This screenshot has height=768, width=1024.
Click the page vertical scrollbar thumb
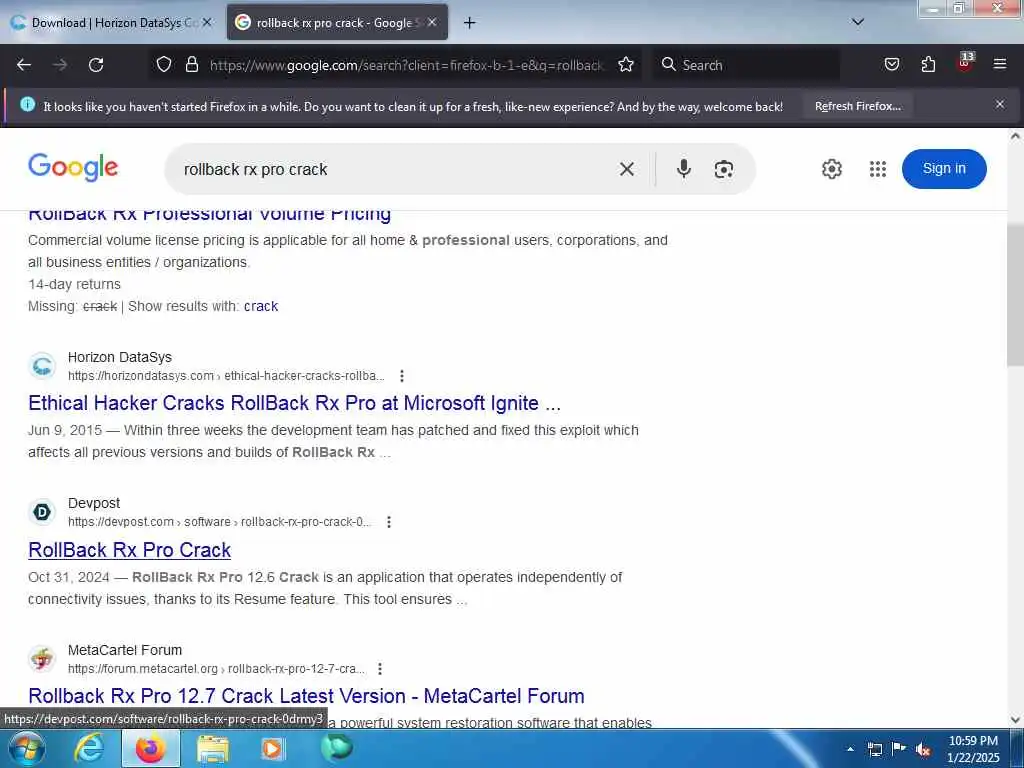[x=1015, y=294]
